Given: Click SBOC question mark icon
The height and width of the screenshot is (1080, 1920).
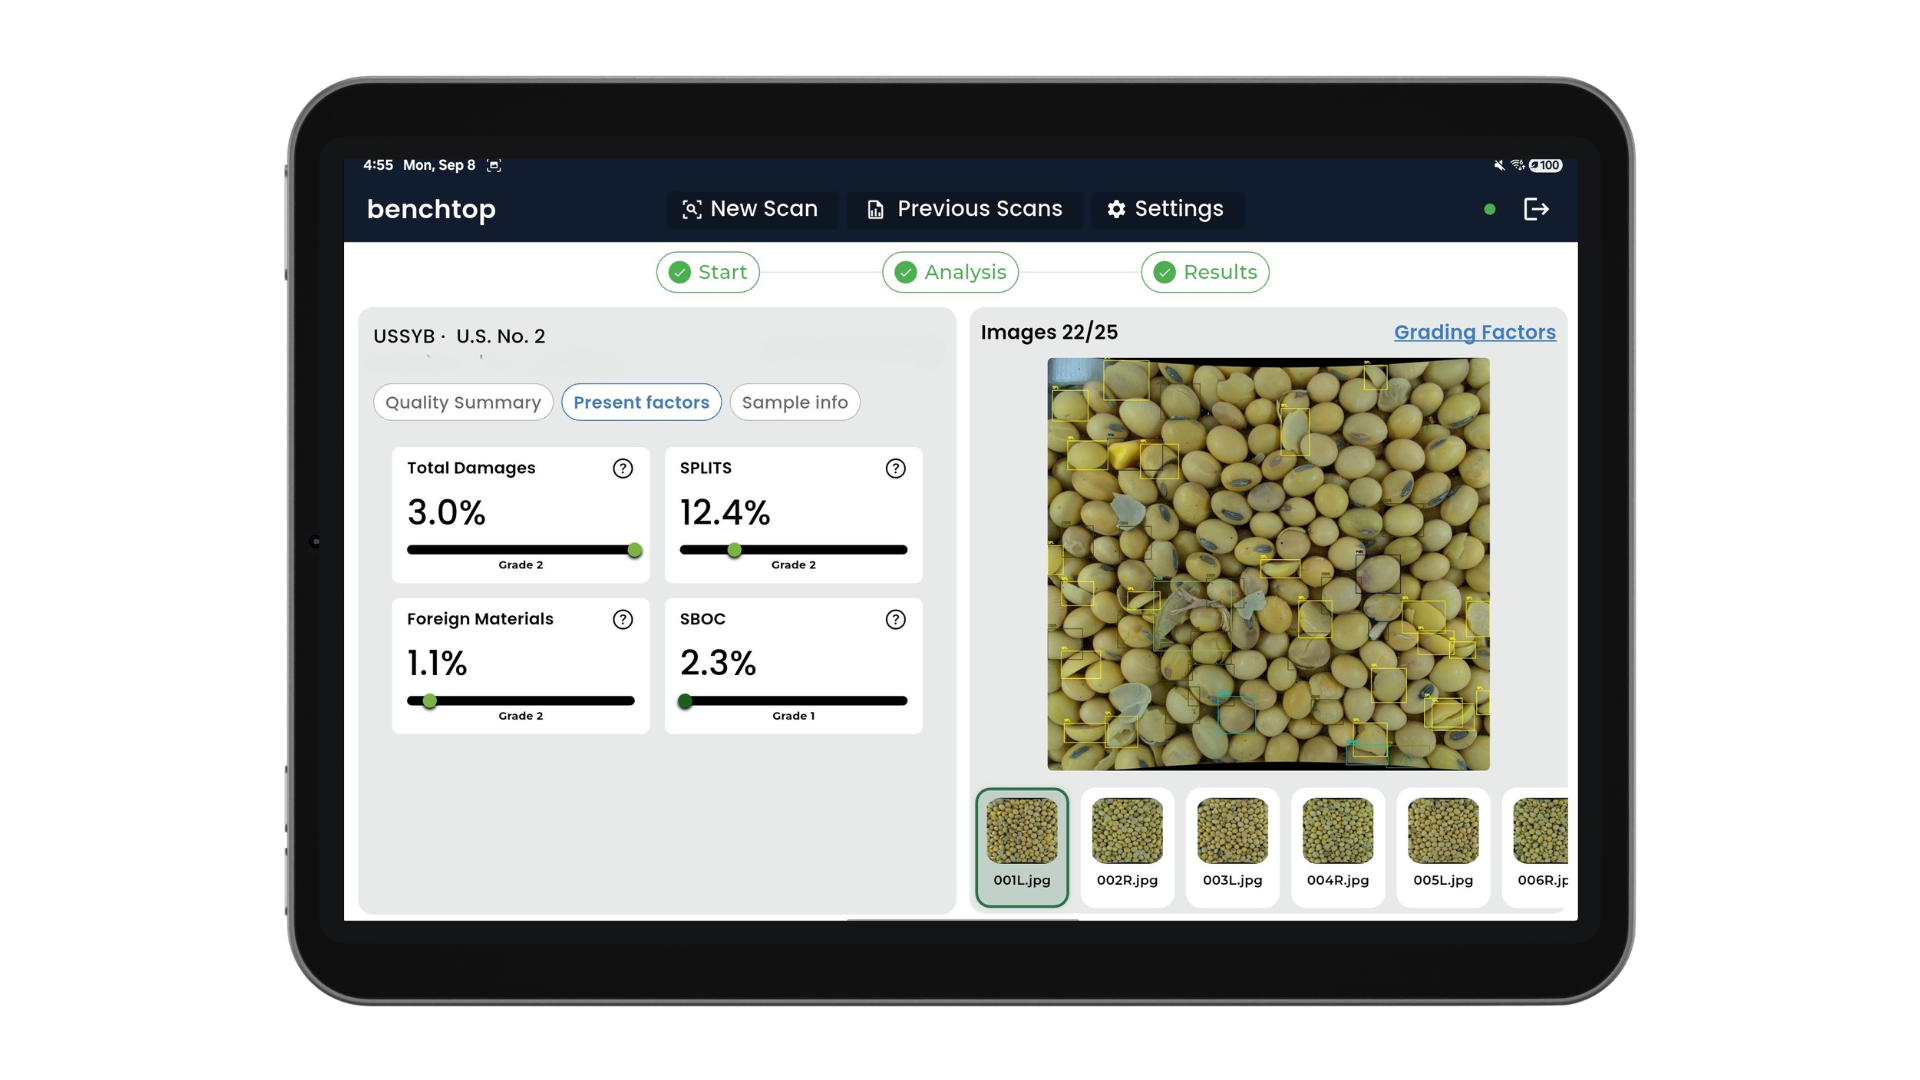Looking at the screenshot, I should tap(895, 619).
